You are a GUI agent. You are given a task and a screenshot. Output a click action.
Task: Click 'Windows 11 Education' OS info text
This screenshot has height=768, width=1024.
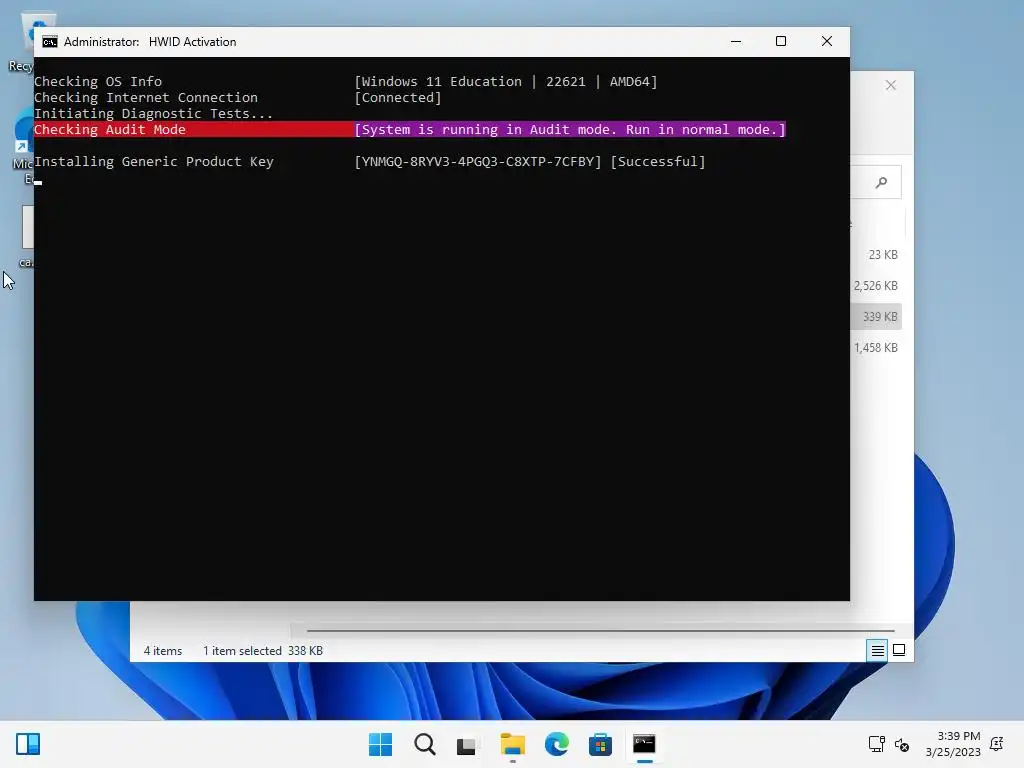click(x=441, y=82)
